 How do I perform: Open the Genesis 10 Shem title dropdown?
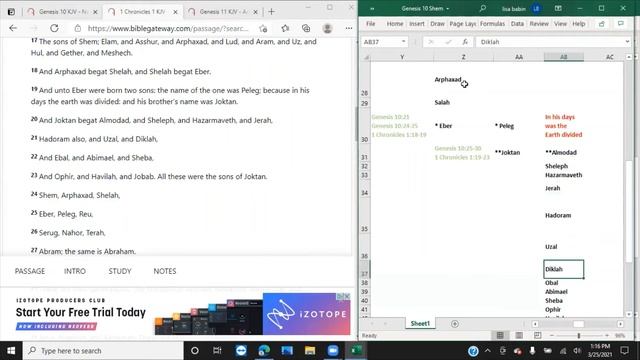(x=448, y=8)
